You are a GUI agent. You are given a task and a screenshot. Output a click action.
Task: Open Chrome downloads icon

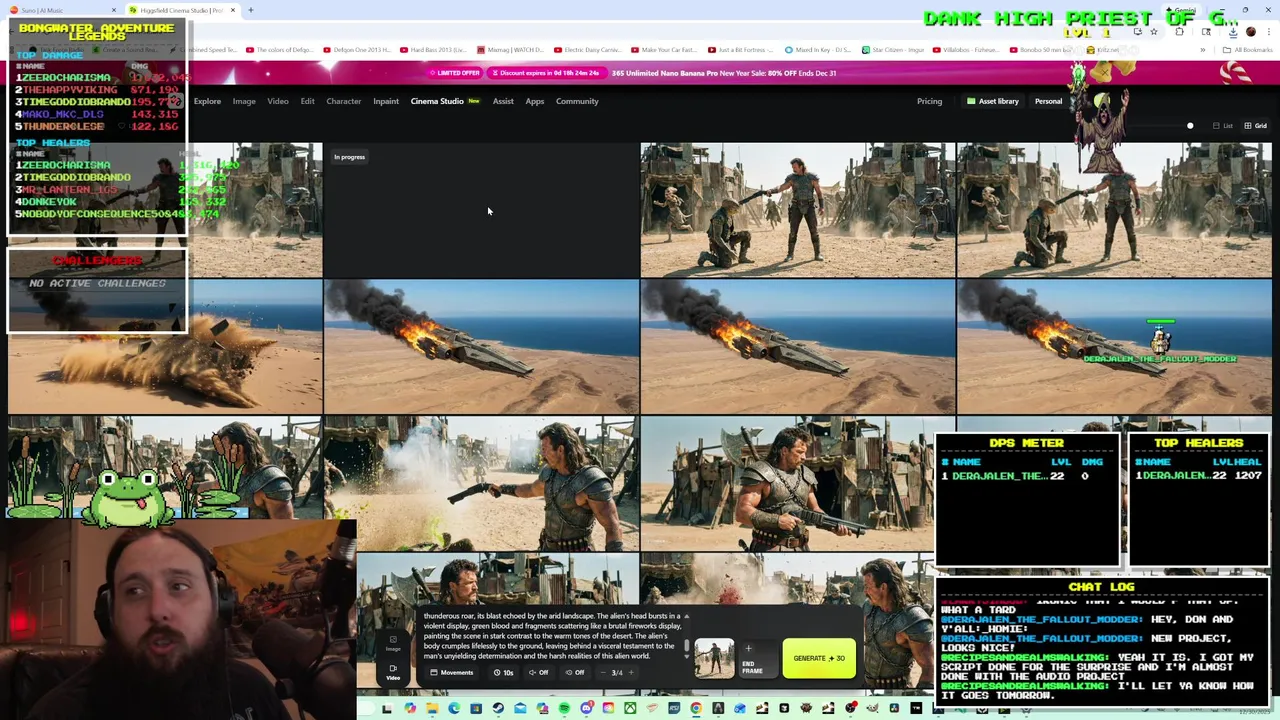pyautogui.click(x=1233, y=32)
